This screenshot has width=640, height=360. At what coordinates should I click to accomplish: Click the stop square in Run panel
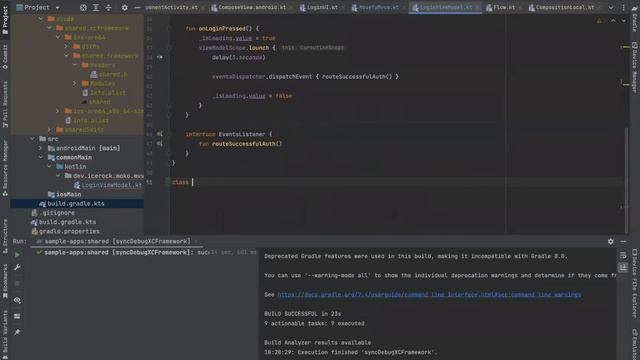17,284
